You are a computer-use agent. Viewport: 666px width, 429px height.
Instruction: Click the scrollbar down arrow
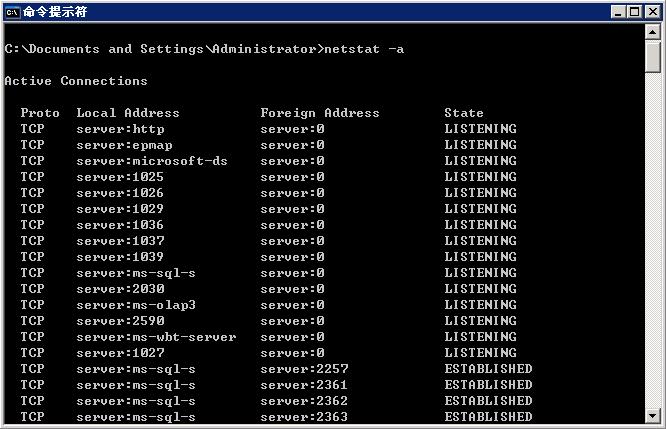pyautogui.click(x=653, y=415)
